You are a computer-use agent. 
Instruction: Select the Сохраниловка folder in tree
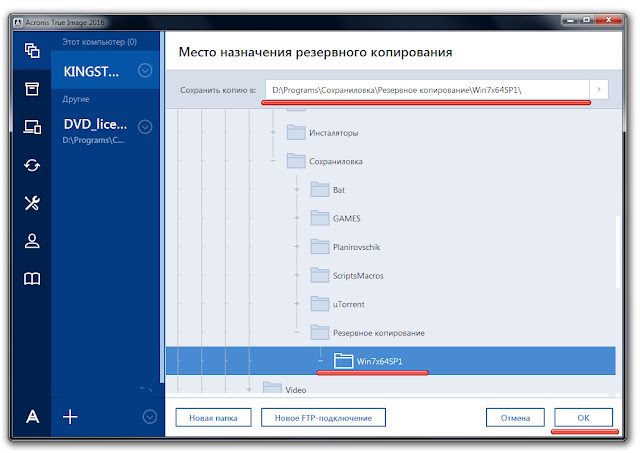pos(335,160)
